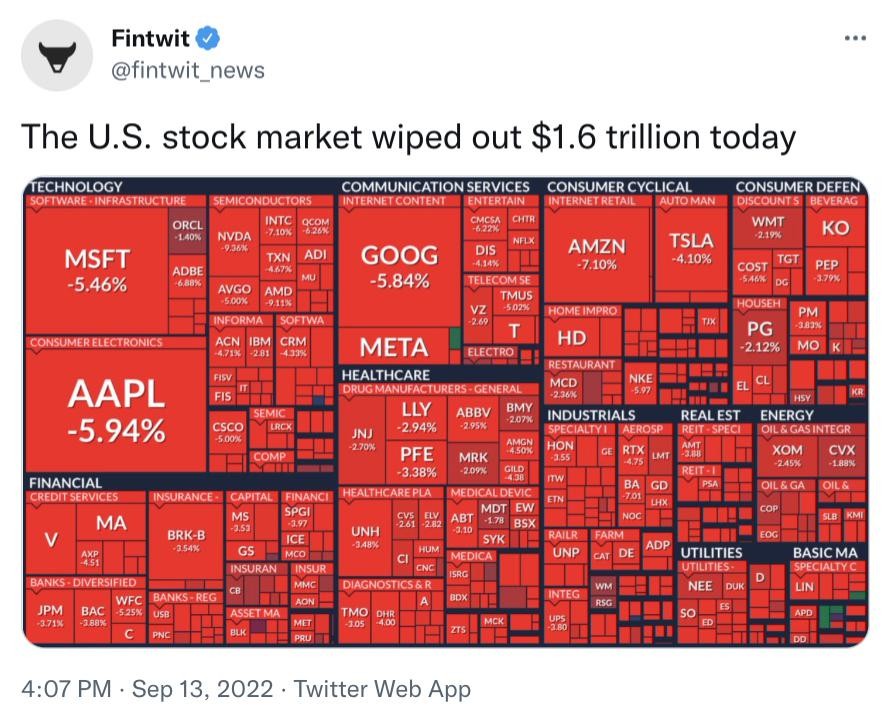Click the Twitter Web App source link
Viewport: 890px width, 719px height.
[x=383, y=689]
